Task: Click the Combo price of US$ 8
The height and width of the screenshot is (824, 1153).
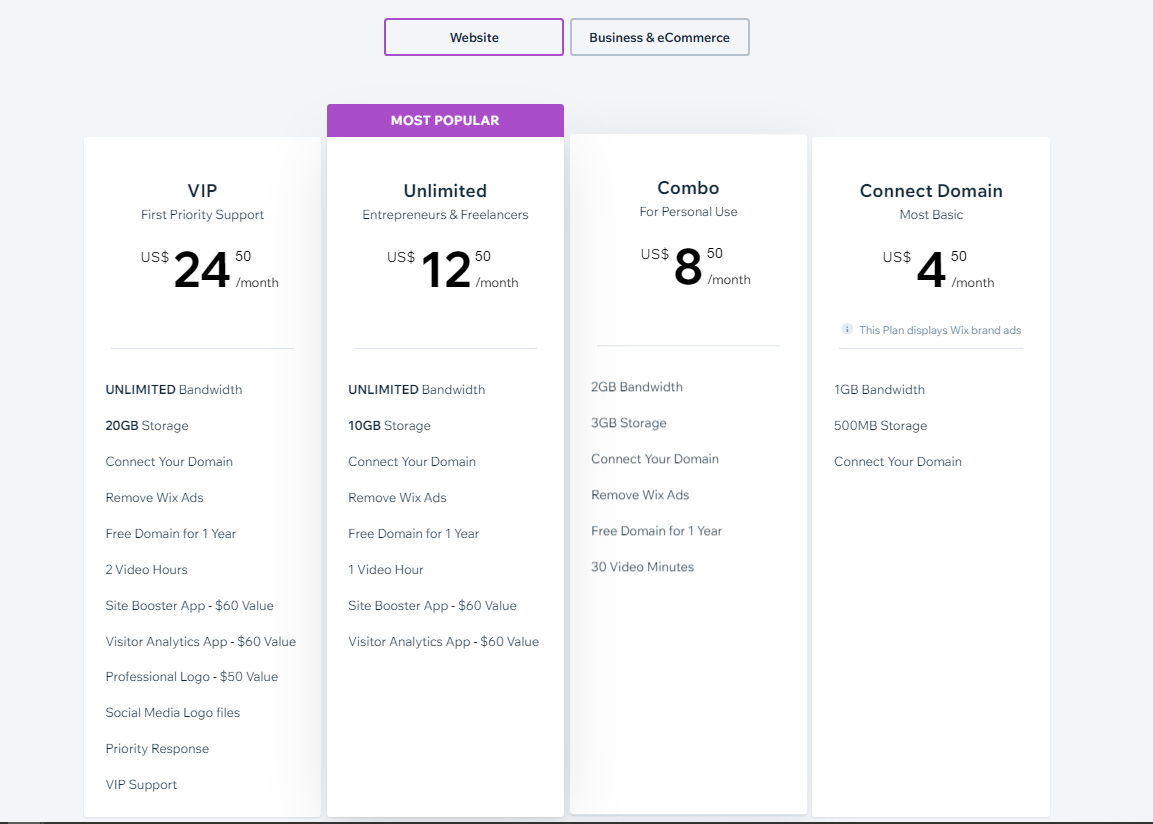Action: 696,267
